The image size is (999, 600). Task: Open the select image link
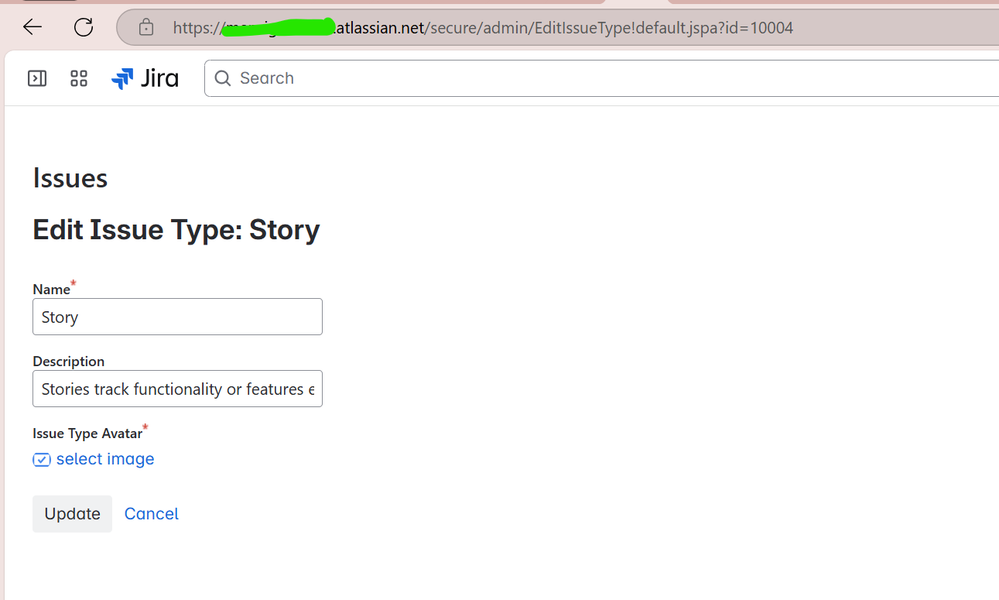[x=105, y=459]
